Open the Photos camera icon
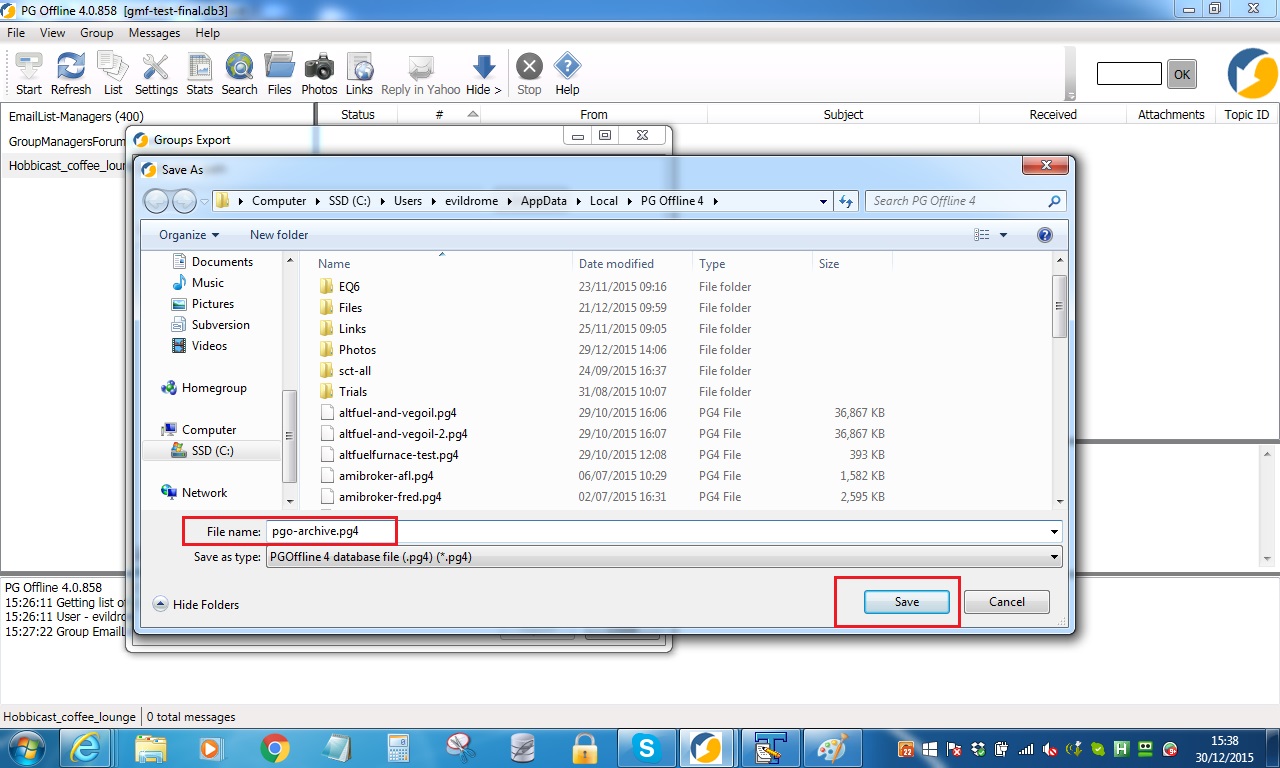The width and height of the screenshot is (1280, 768). [x=319, y=74]
